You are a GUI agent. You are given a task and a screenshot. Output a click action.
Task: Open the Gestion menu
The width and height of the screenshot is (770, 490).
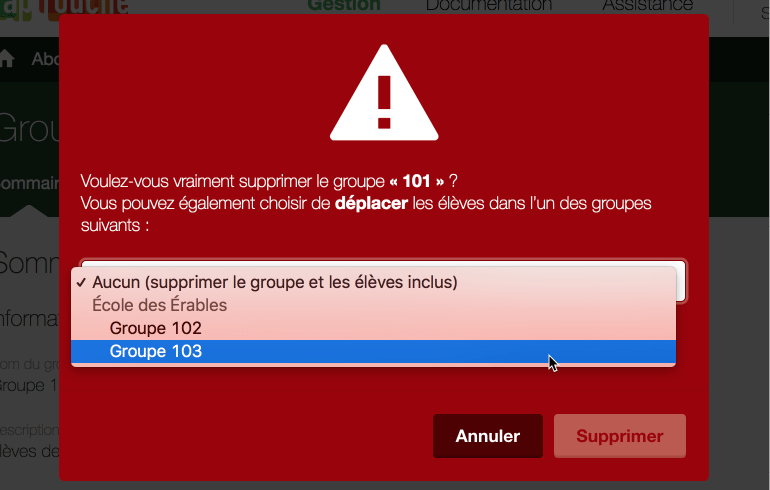point(344,6)
